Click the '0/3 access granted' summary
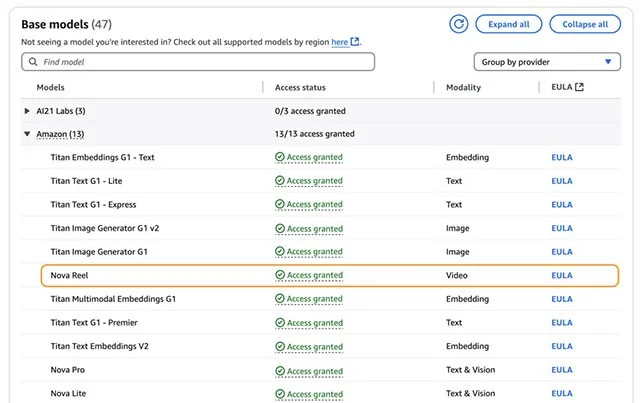 click(x=310, y=111)
